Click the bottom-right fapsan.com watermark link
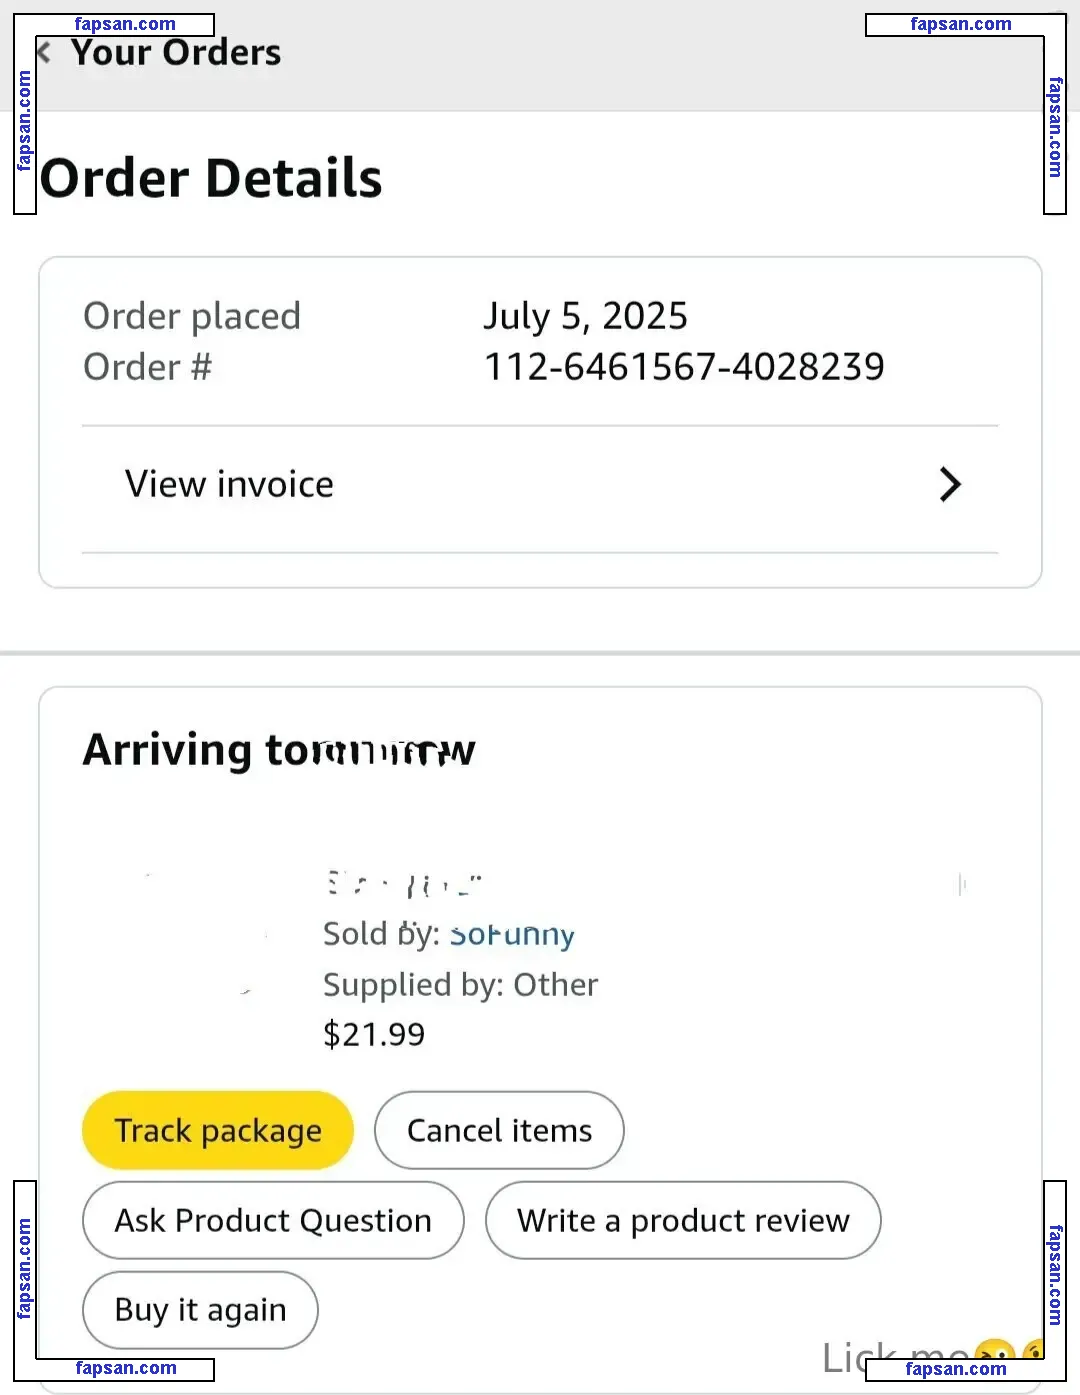 point(956,1369)
